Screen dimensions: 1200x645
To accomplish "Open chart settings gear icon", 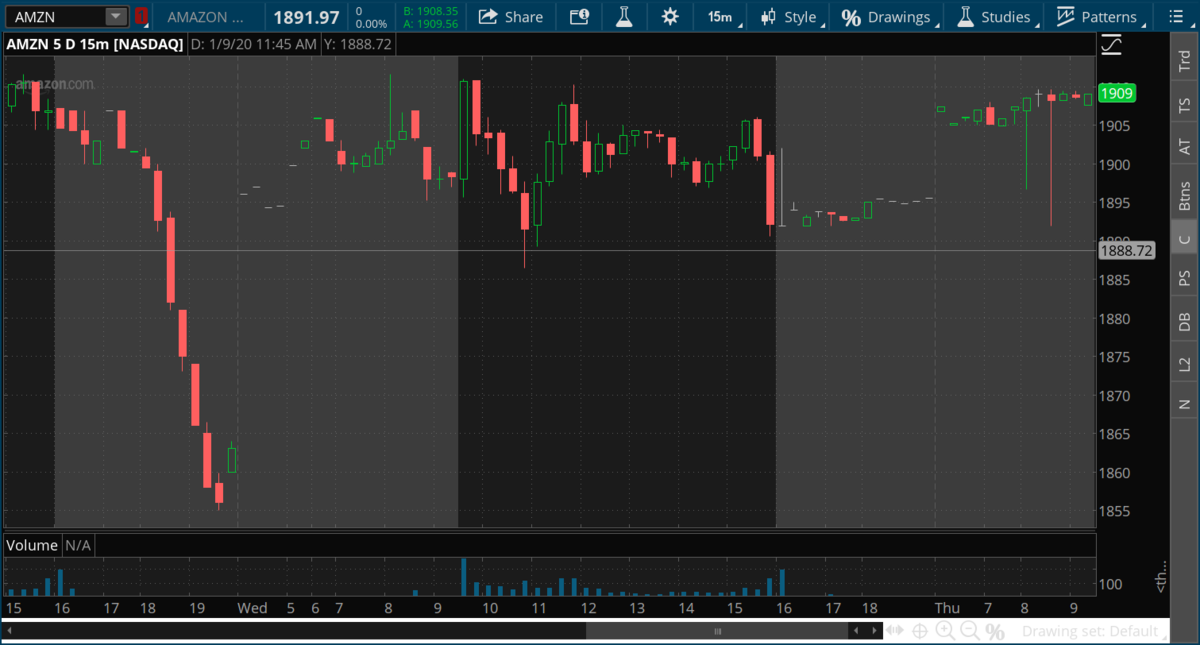I will pyautogui.click(x=669, y=16).
